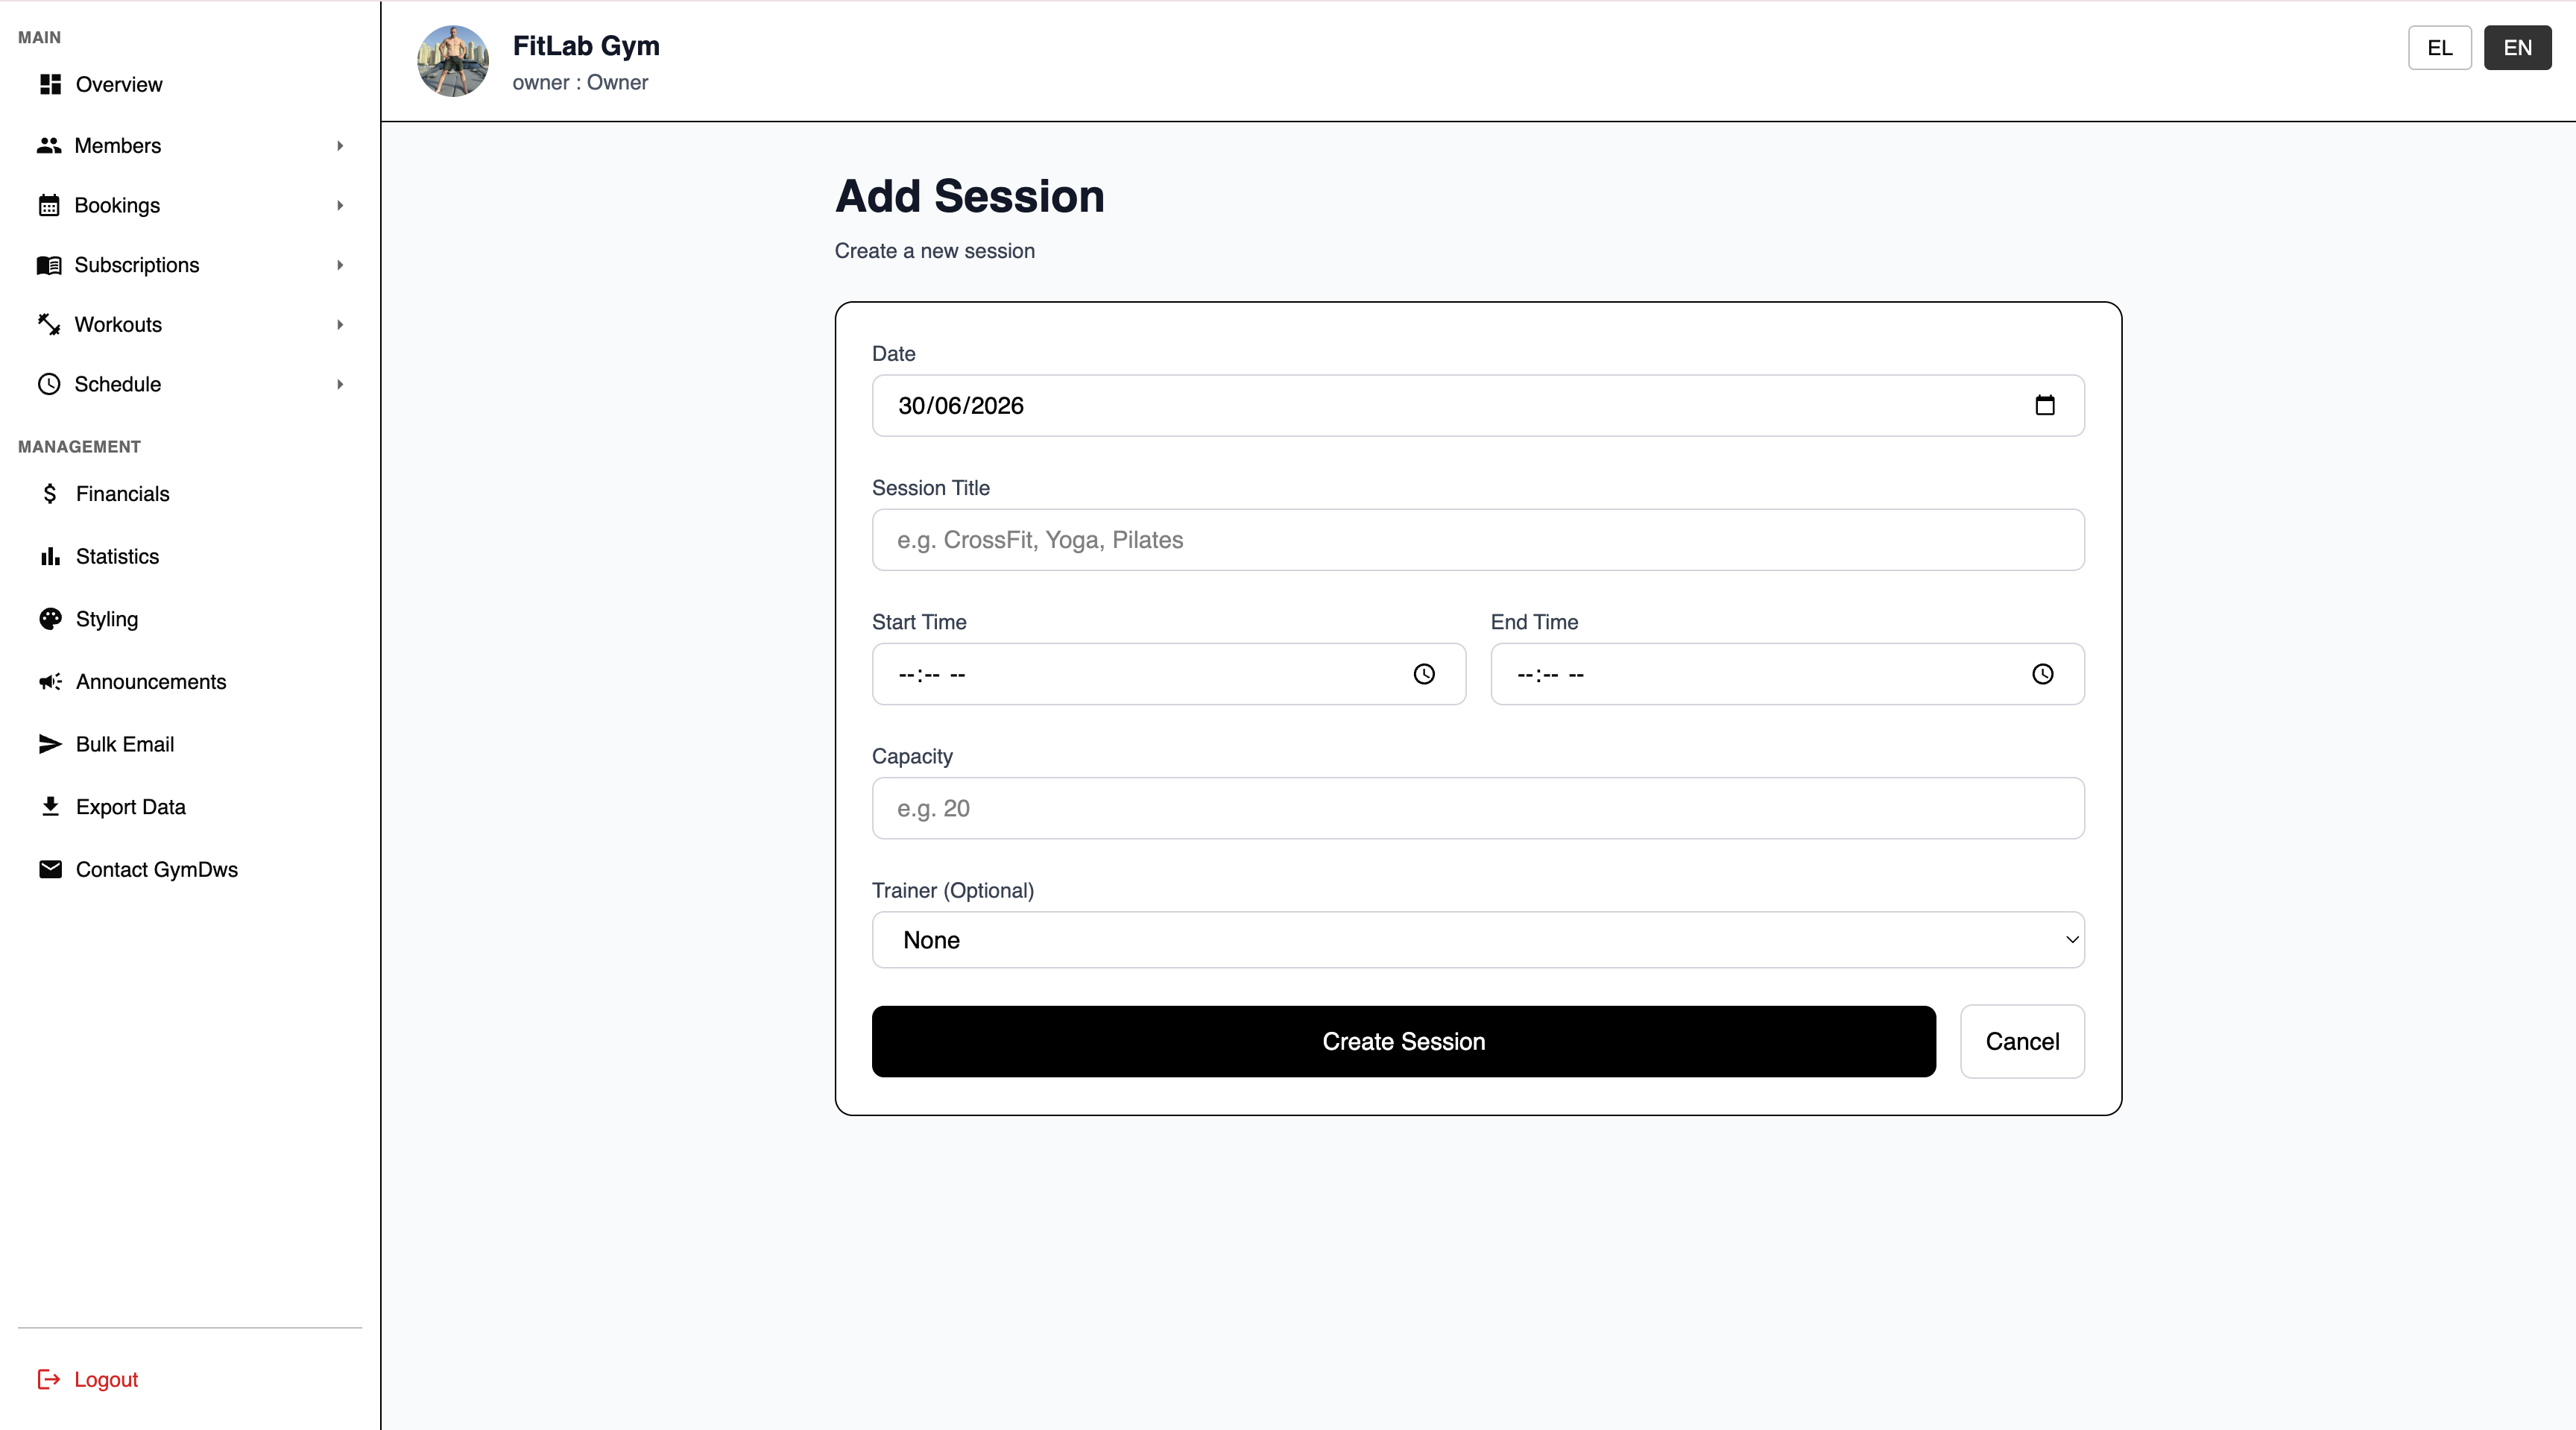
Task: Click the Create Session button
Action: point(1404,1041)
